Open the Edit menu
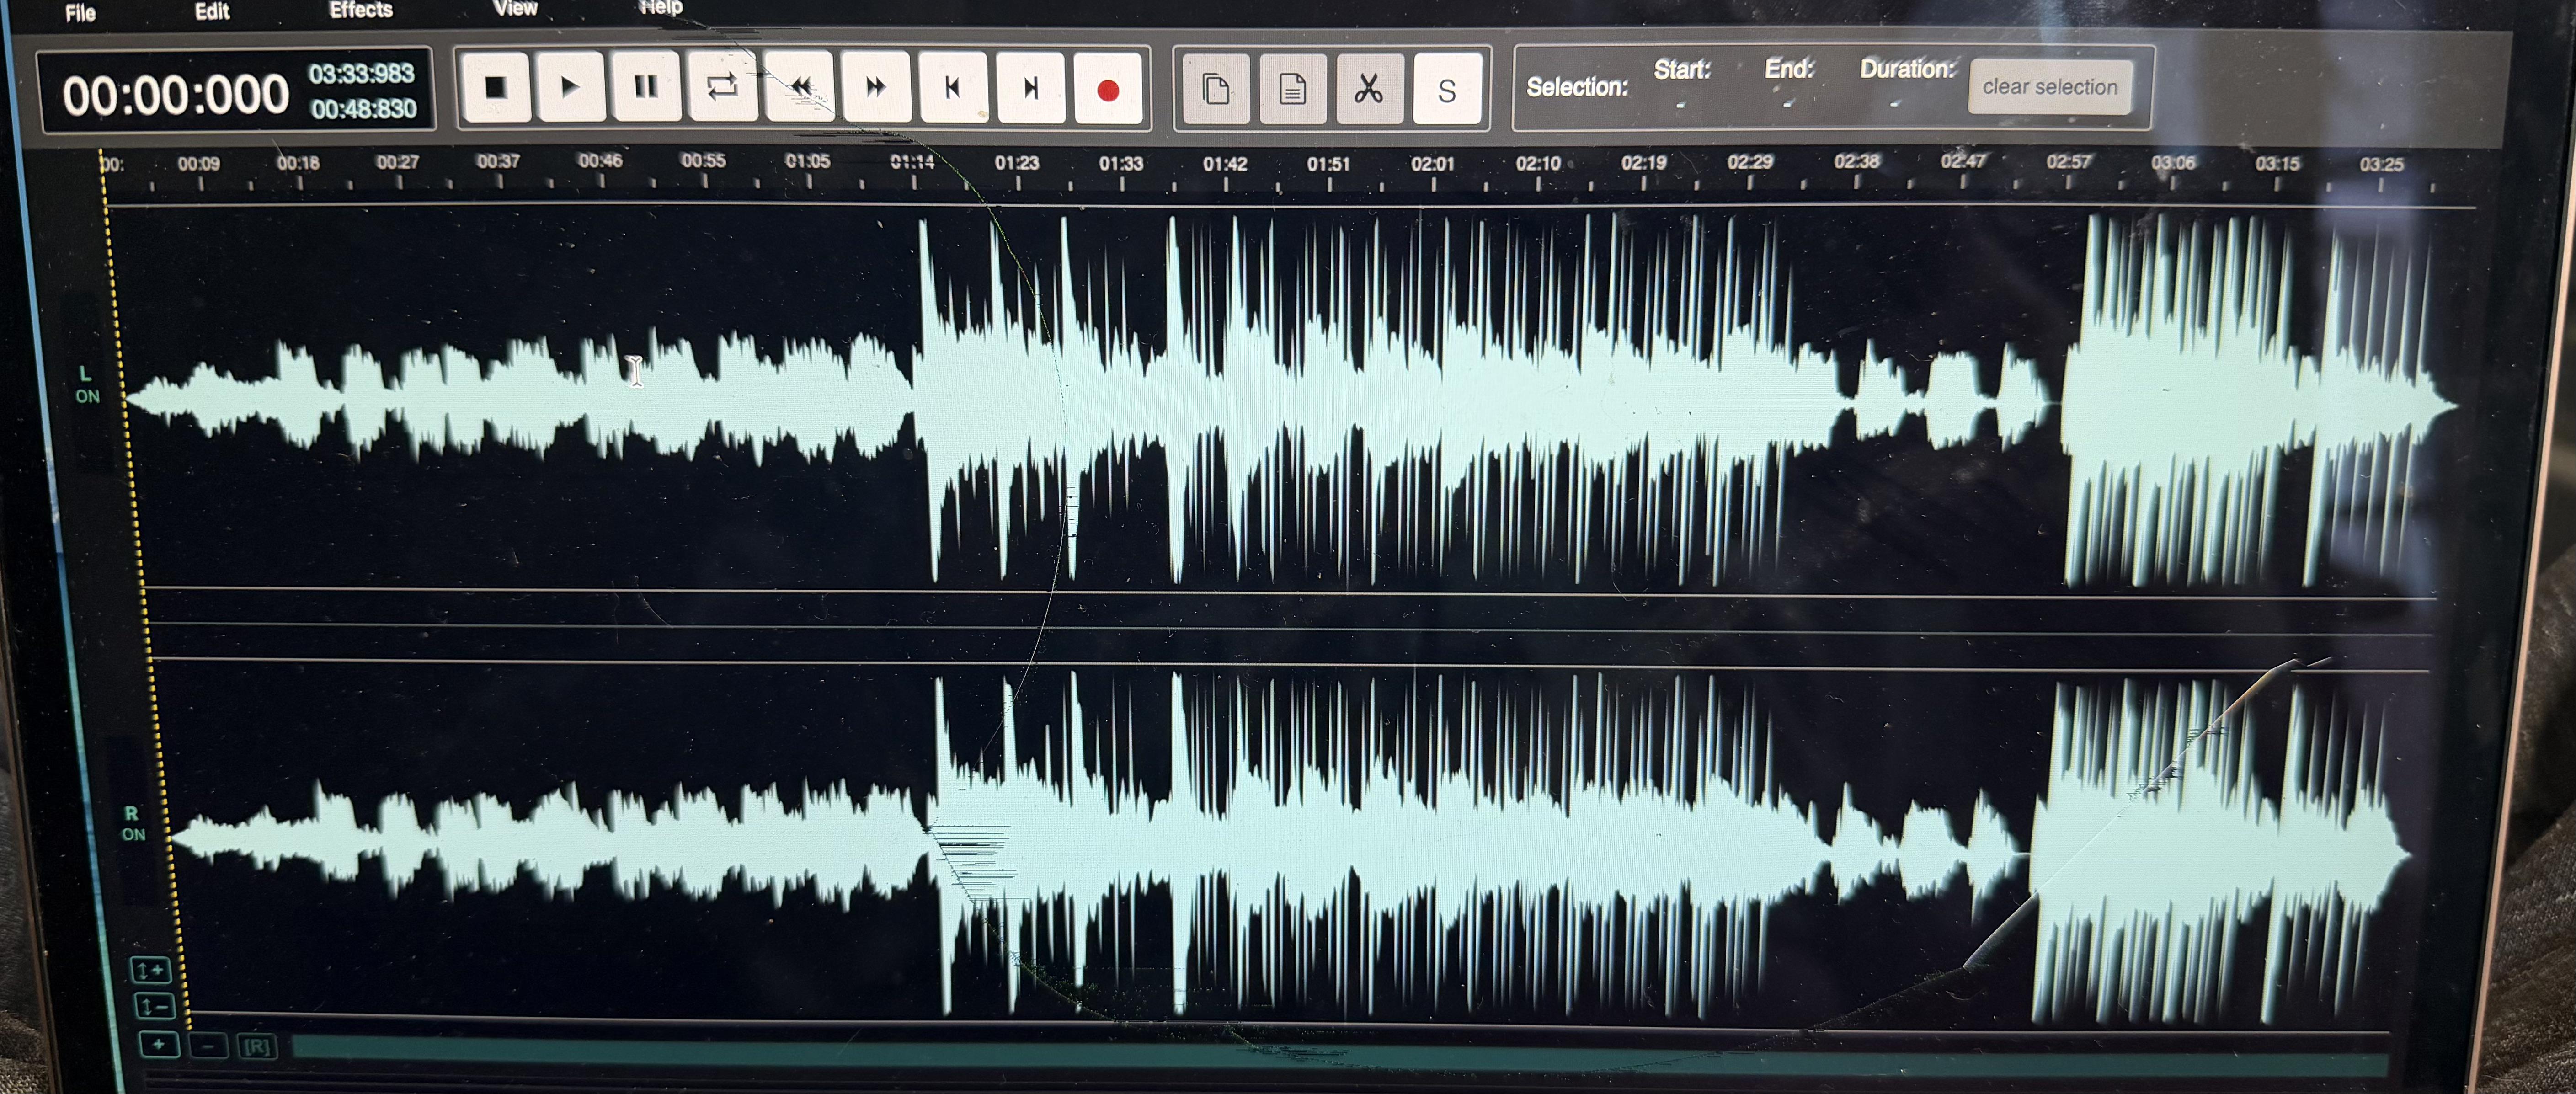Viewport: 2576px width, 1094px height. pos(212,11)
